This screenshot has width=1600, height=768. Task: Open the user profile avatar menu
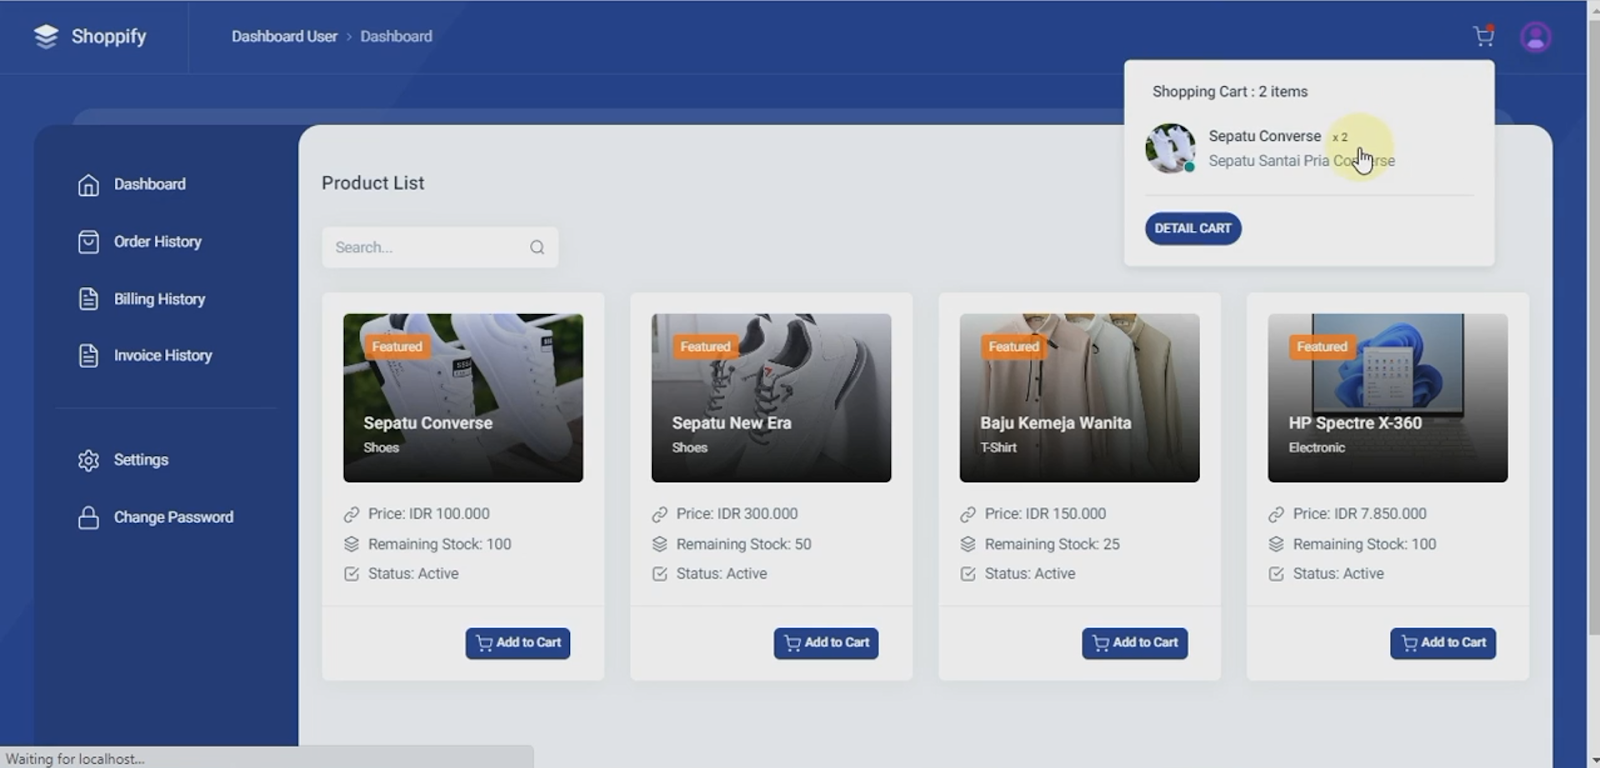[x=1536, y=37]
